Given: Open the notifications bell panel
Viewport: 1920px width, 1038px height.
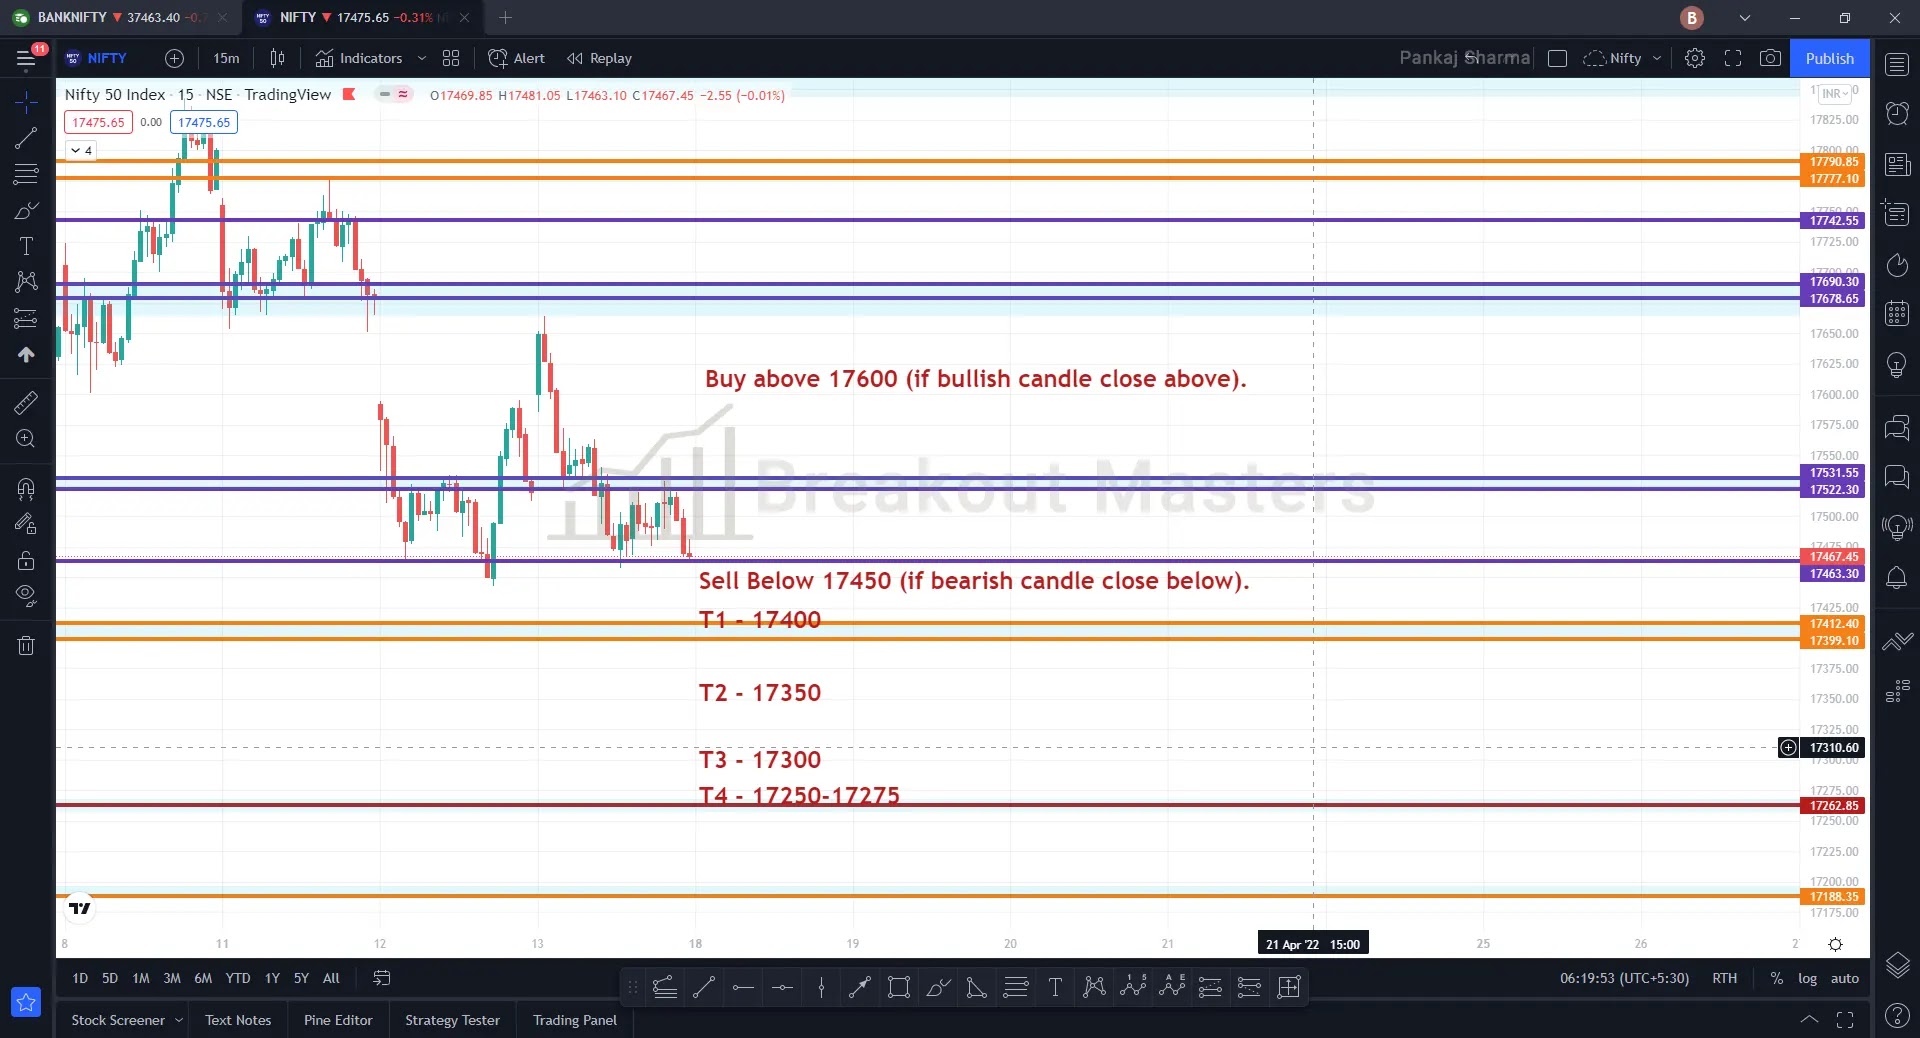Looking at the screenshot, I should click(x=1897, y=578).
